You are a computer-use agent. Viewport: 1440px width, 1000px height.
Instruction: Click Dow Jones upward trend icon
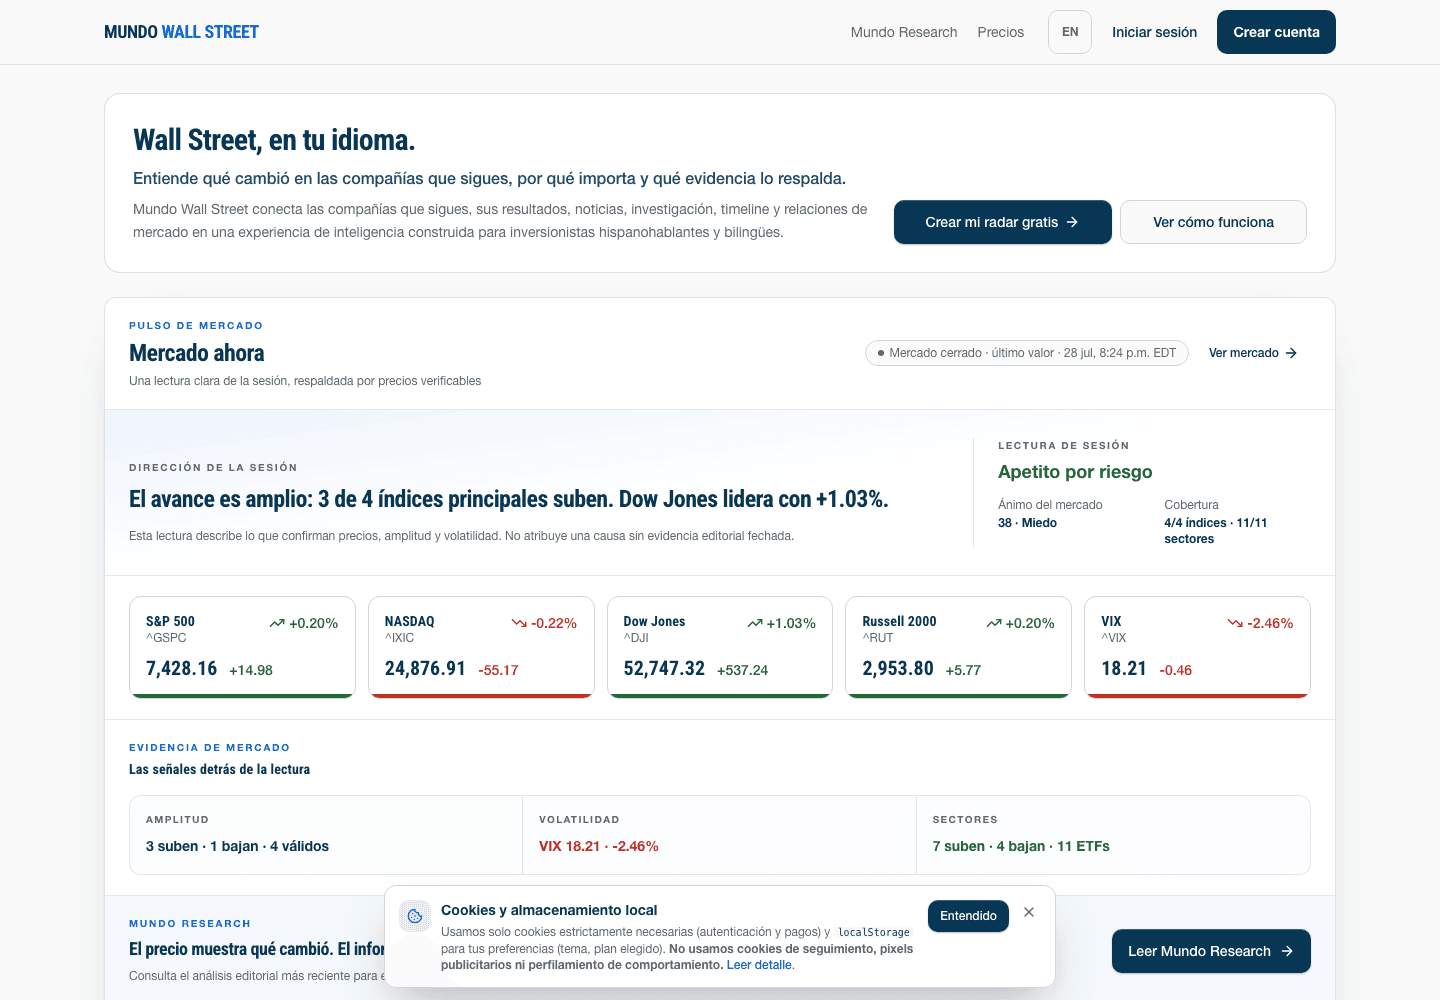[755, 623]
